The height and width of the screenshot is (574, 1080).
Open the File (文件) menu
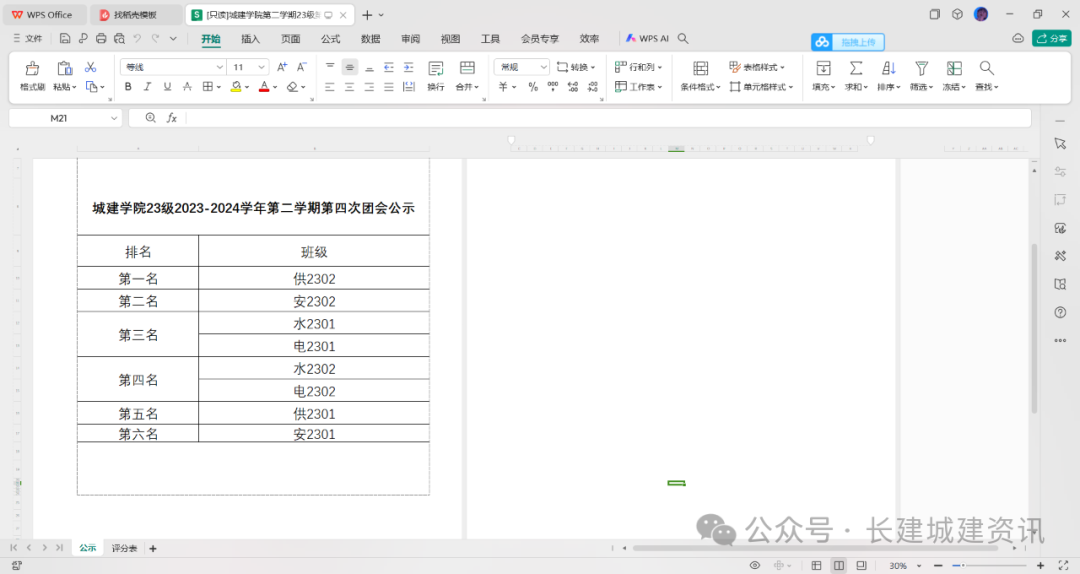tap(28, 39)
